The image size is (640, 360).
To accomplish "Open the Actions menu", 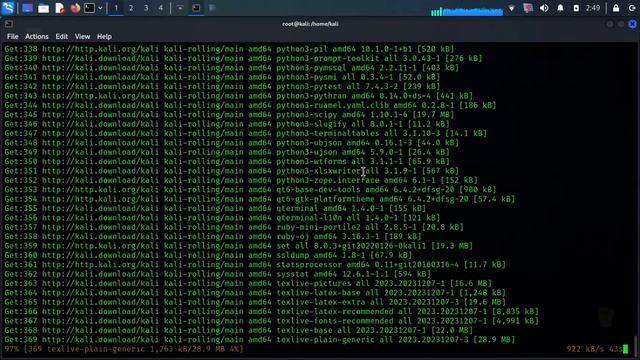I will (37, 37).
